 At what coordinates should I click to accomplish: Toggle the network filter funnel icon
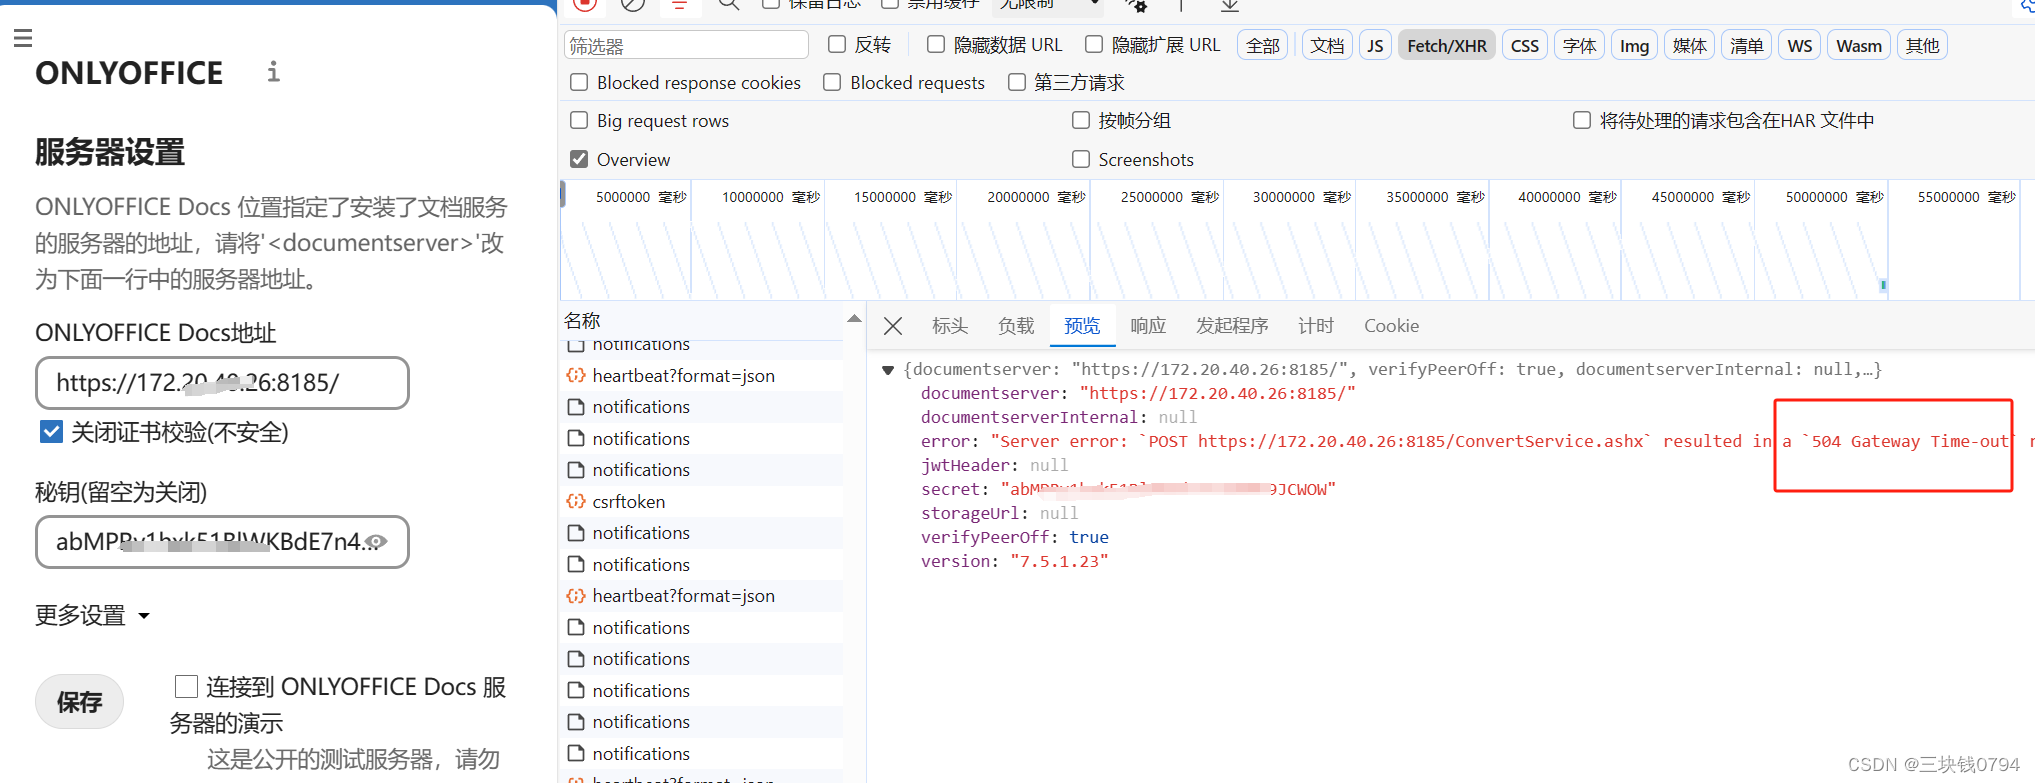click(680, 5)
